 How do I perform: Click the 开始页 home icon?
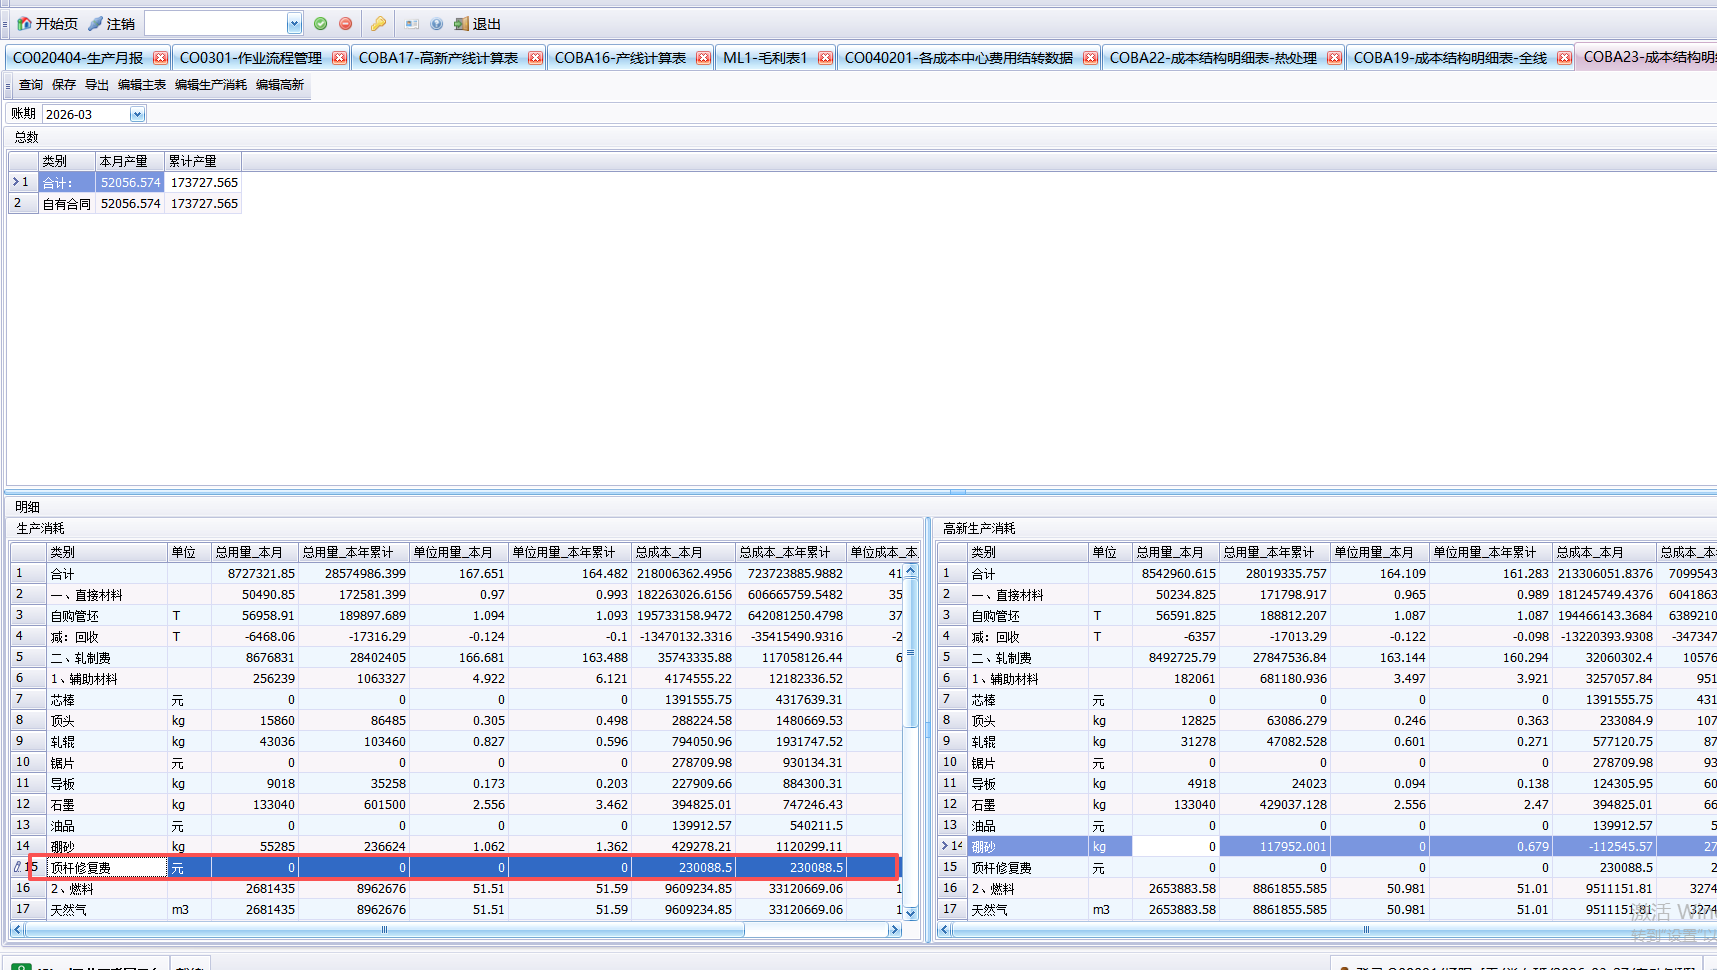click(25, 24)
